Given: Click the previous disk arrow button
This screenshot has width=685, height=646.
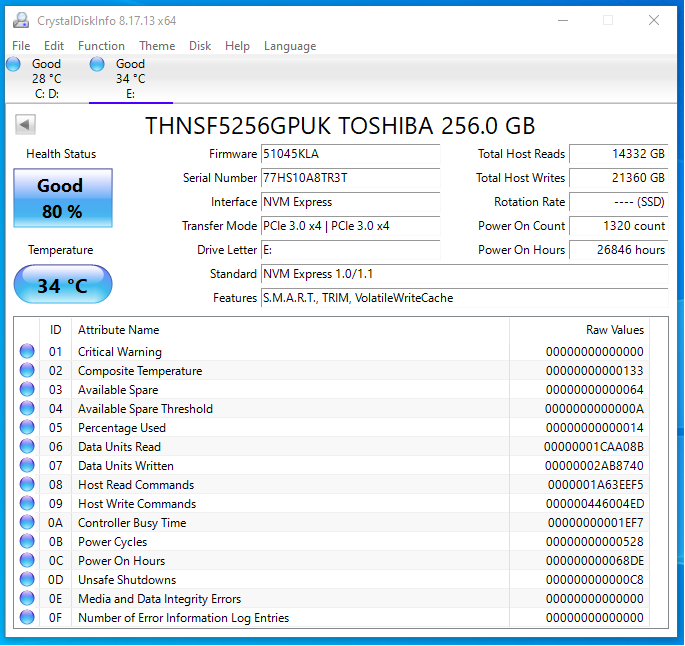Looking at the screenshot, I should pos(26,125).
